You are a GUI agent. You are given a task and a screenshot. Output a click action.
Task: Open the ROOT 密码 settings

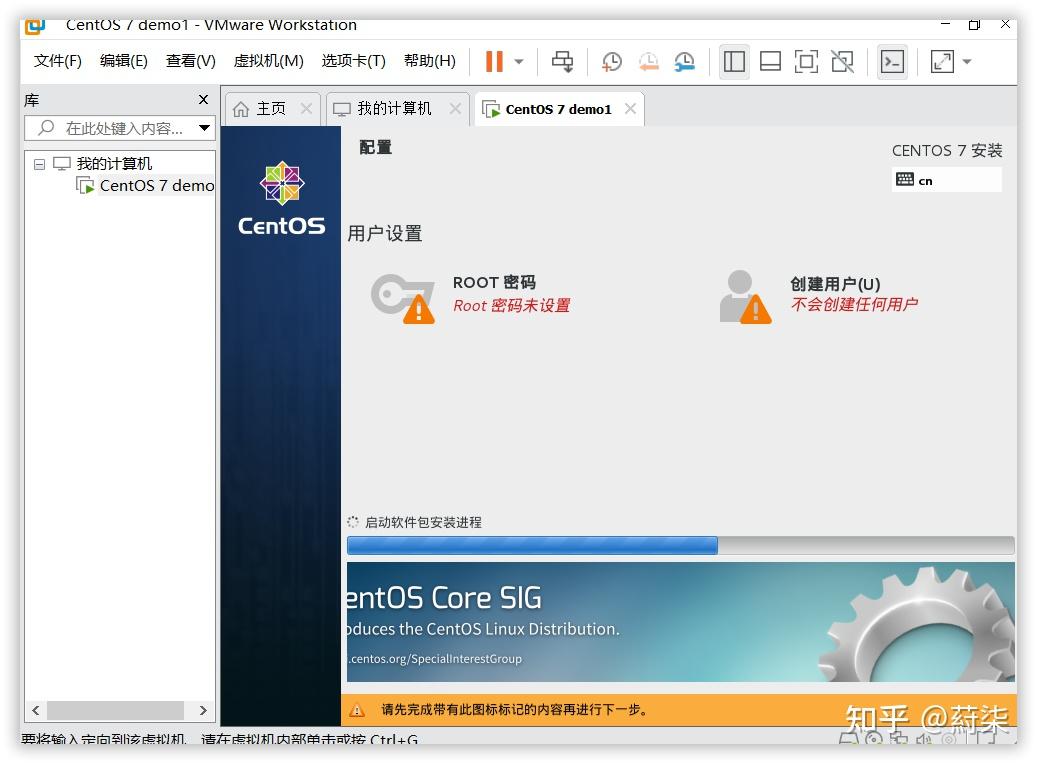pyautogui.click(x=494, y=282)
